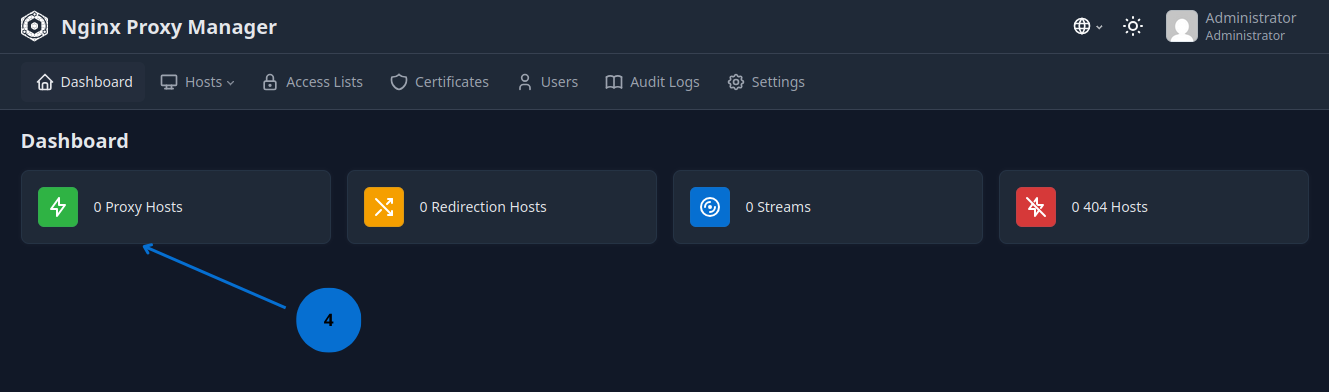This screenshot has height=392, width=1329.
Task: Expand the Hosts dropdown menu
Action: [198, 82]
